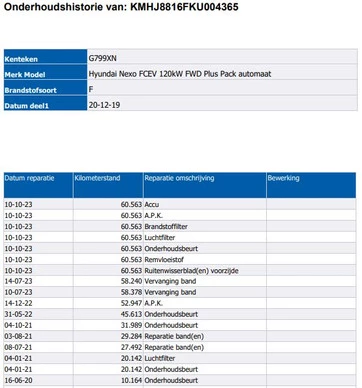Click the Vervanging band row dated 14-07-23
The width and height of the screenshot is (362, 388).
(x=180, y=281)
